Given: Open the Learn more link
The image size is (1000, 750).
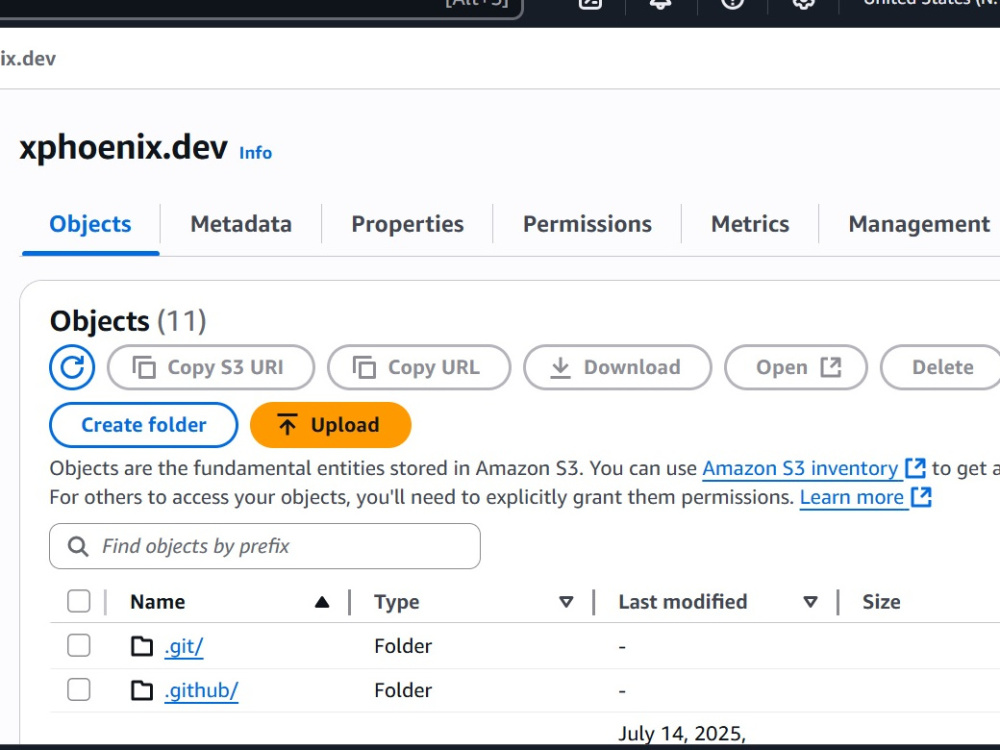Looking at the screenshot, I should coord(851,497).
